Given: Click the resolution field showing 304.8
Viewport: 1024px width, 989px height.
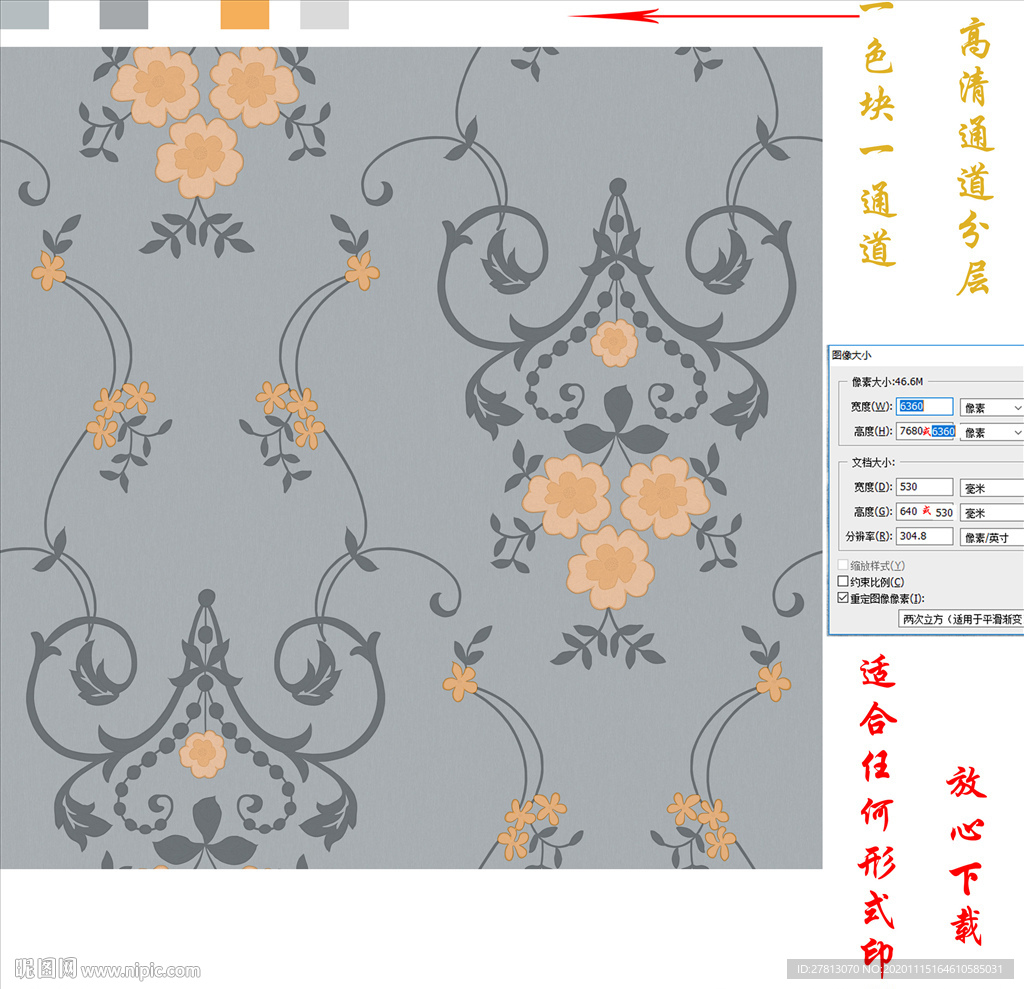Looking at the screenshot, I should click(x=924, y=536).
